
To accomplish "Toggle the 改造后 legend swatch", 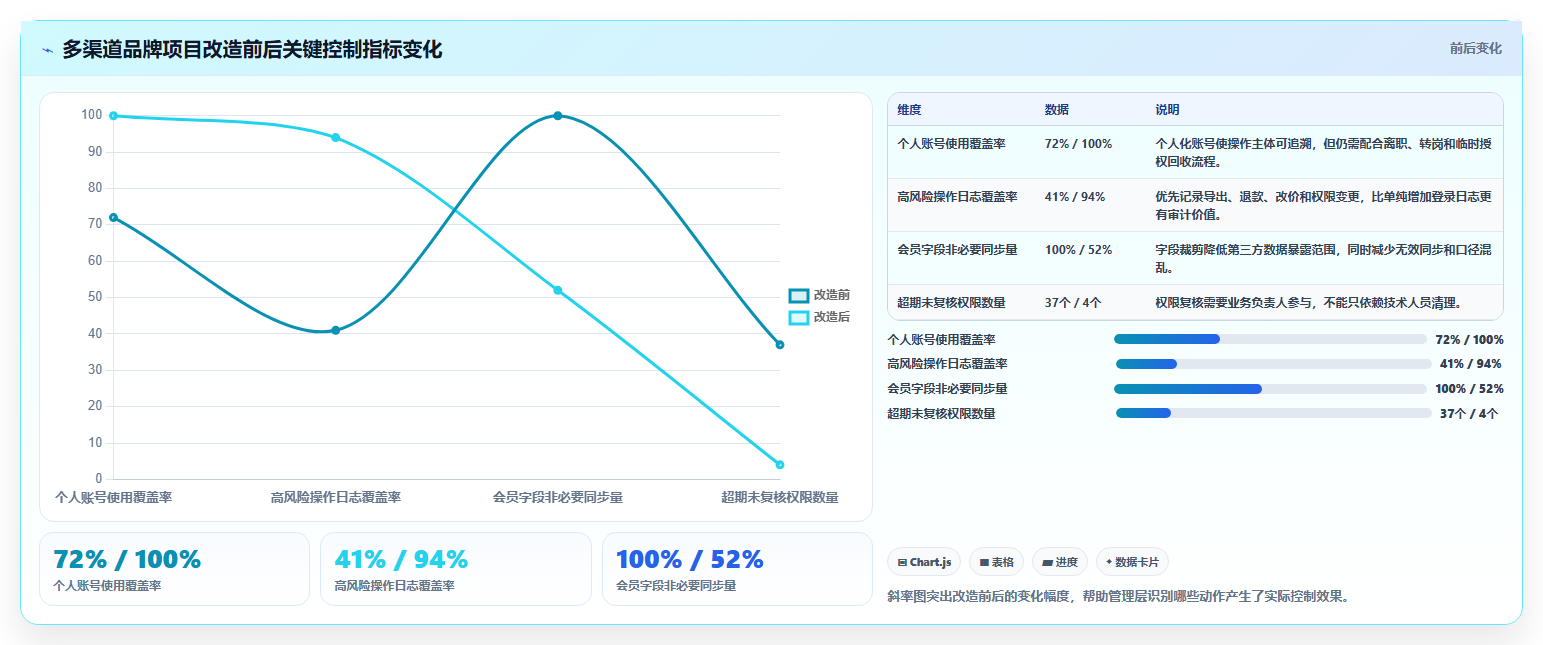I will pyautogui.click(x=798, y=317).
